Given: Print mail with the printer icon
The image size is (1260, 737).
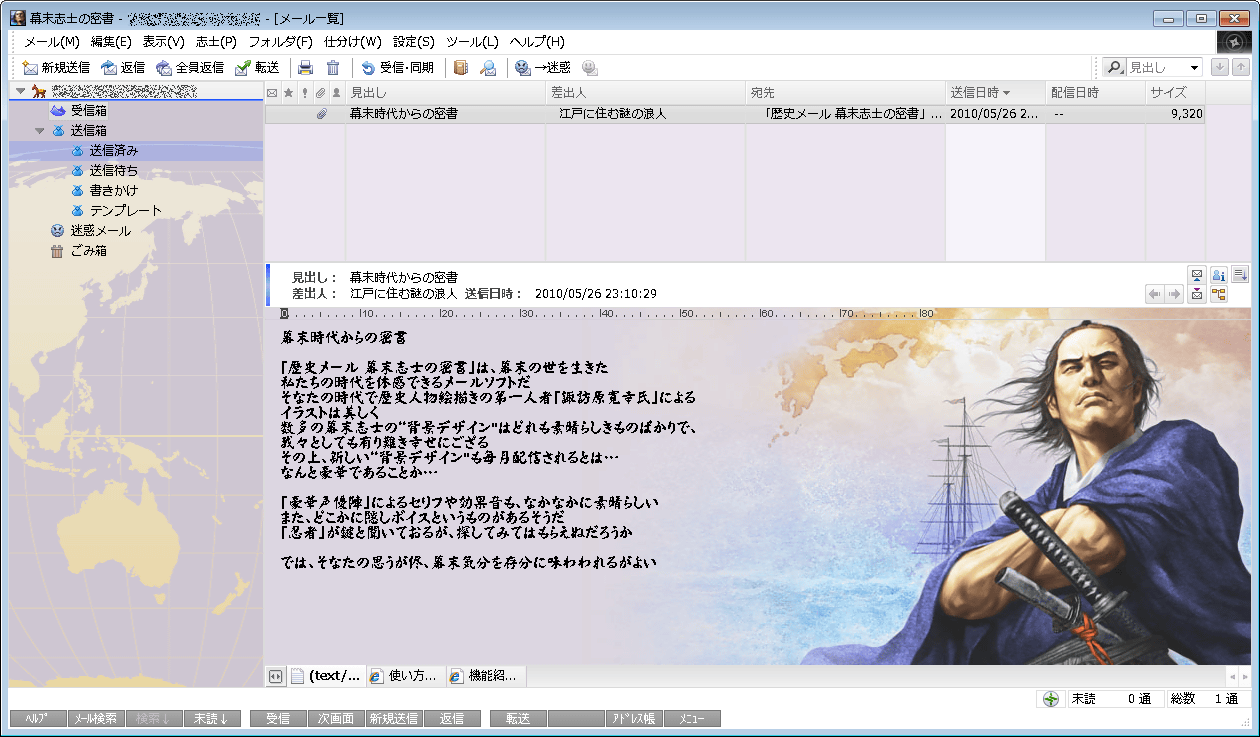Looking at the screenshot, I should point(306,68).
